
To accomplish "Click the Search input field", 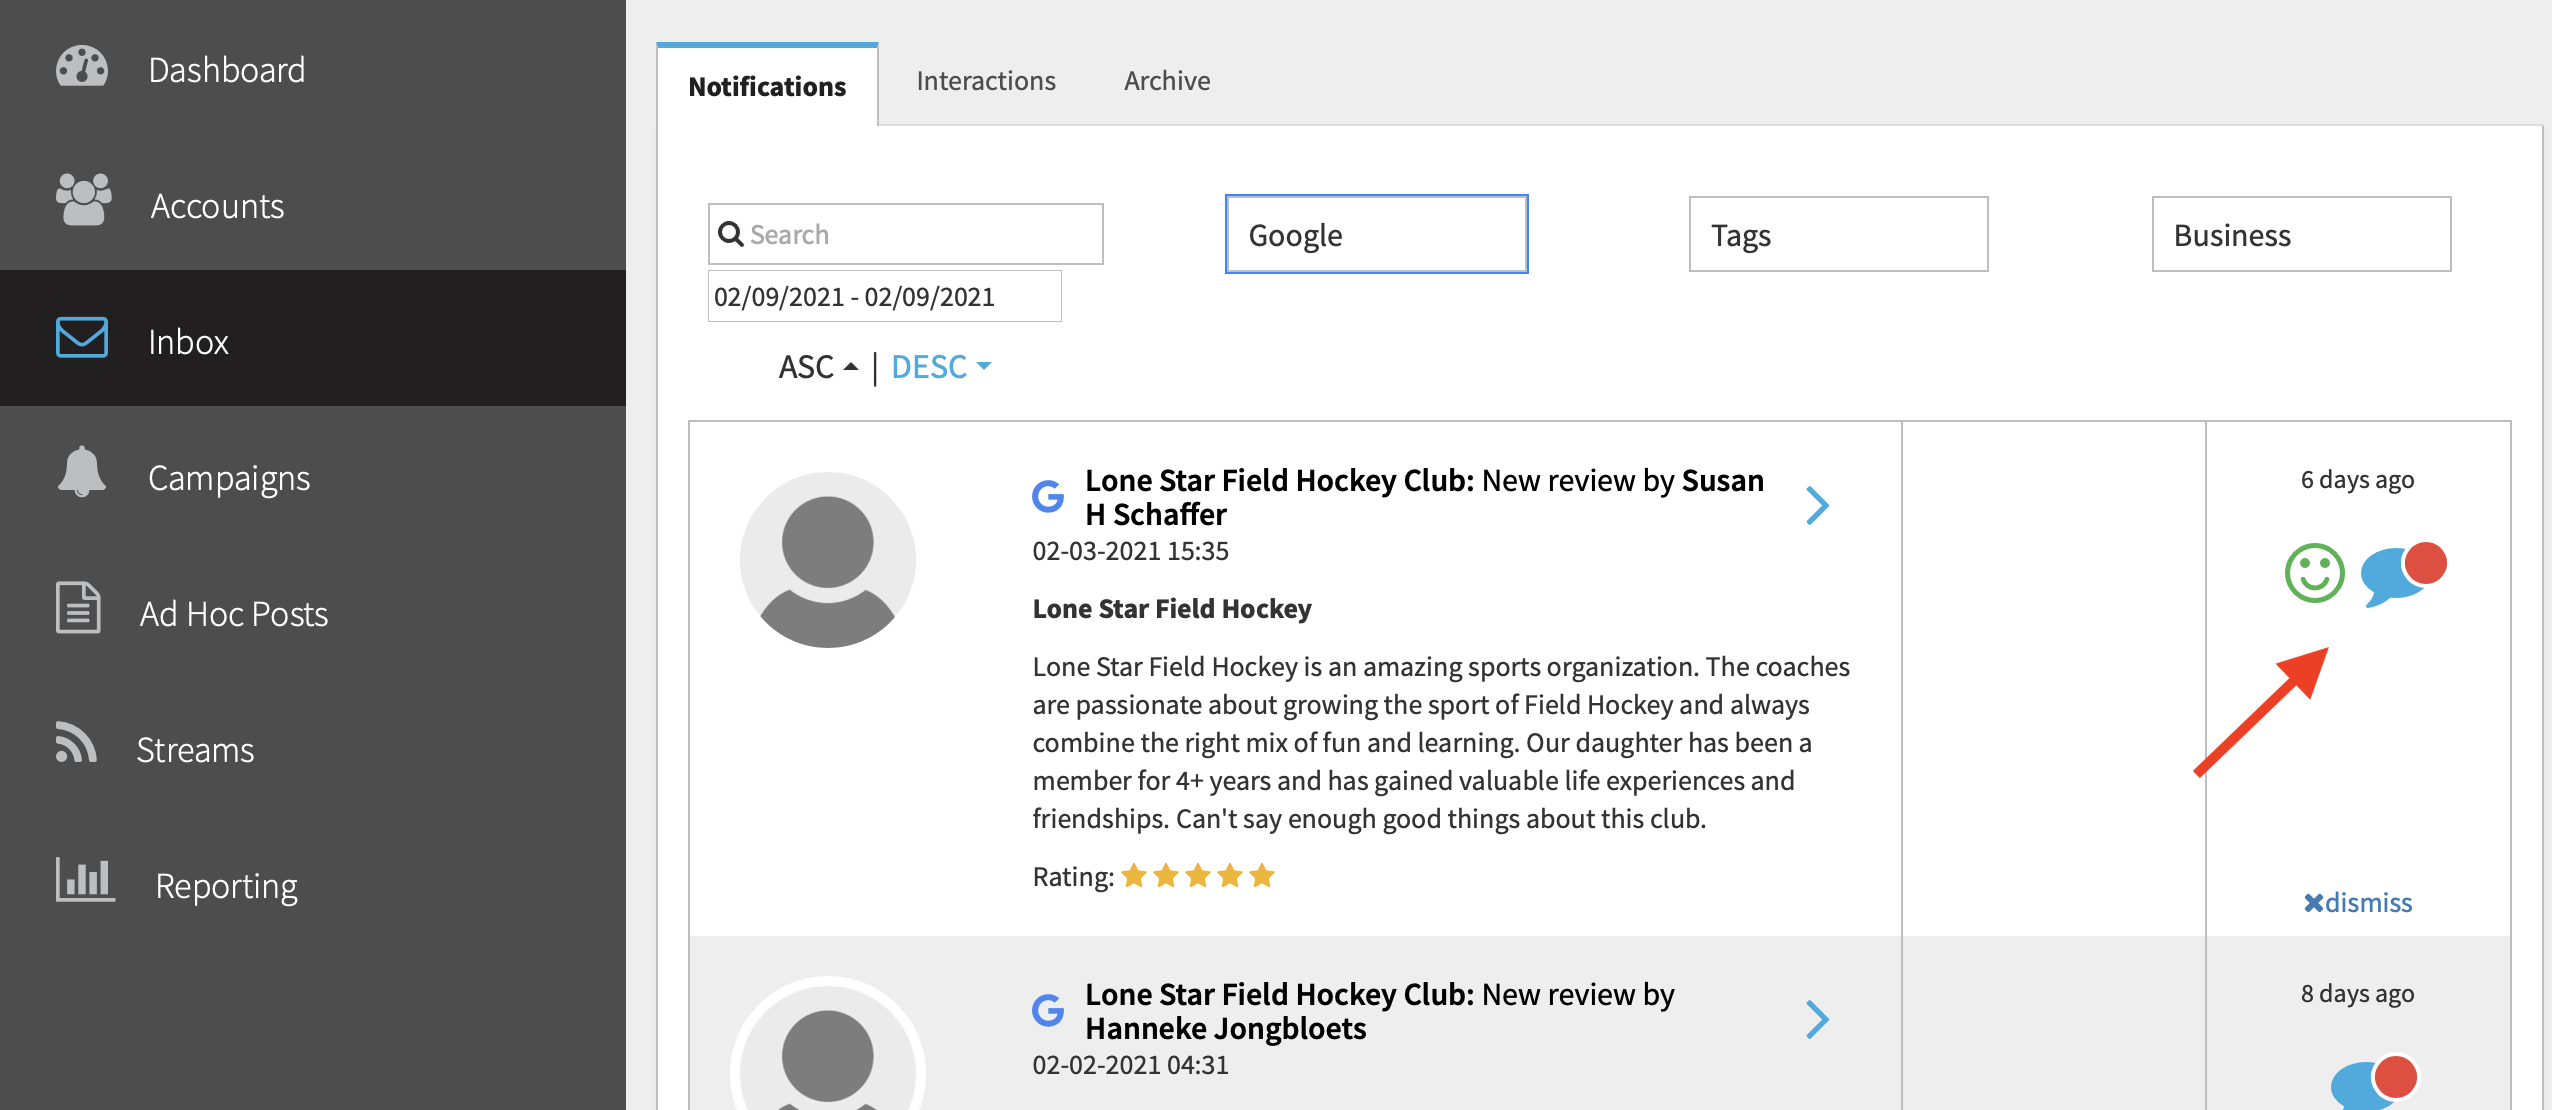I will pos(920,235).
